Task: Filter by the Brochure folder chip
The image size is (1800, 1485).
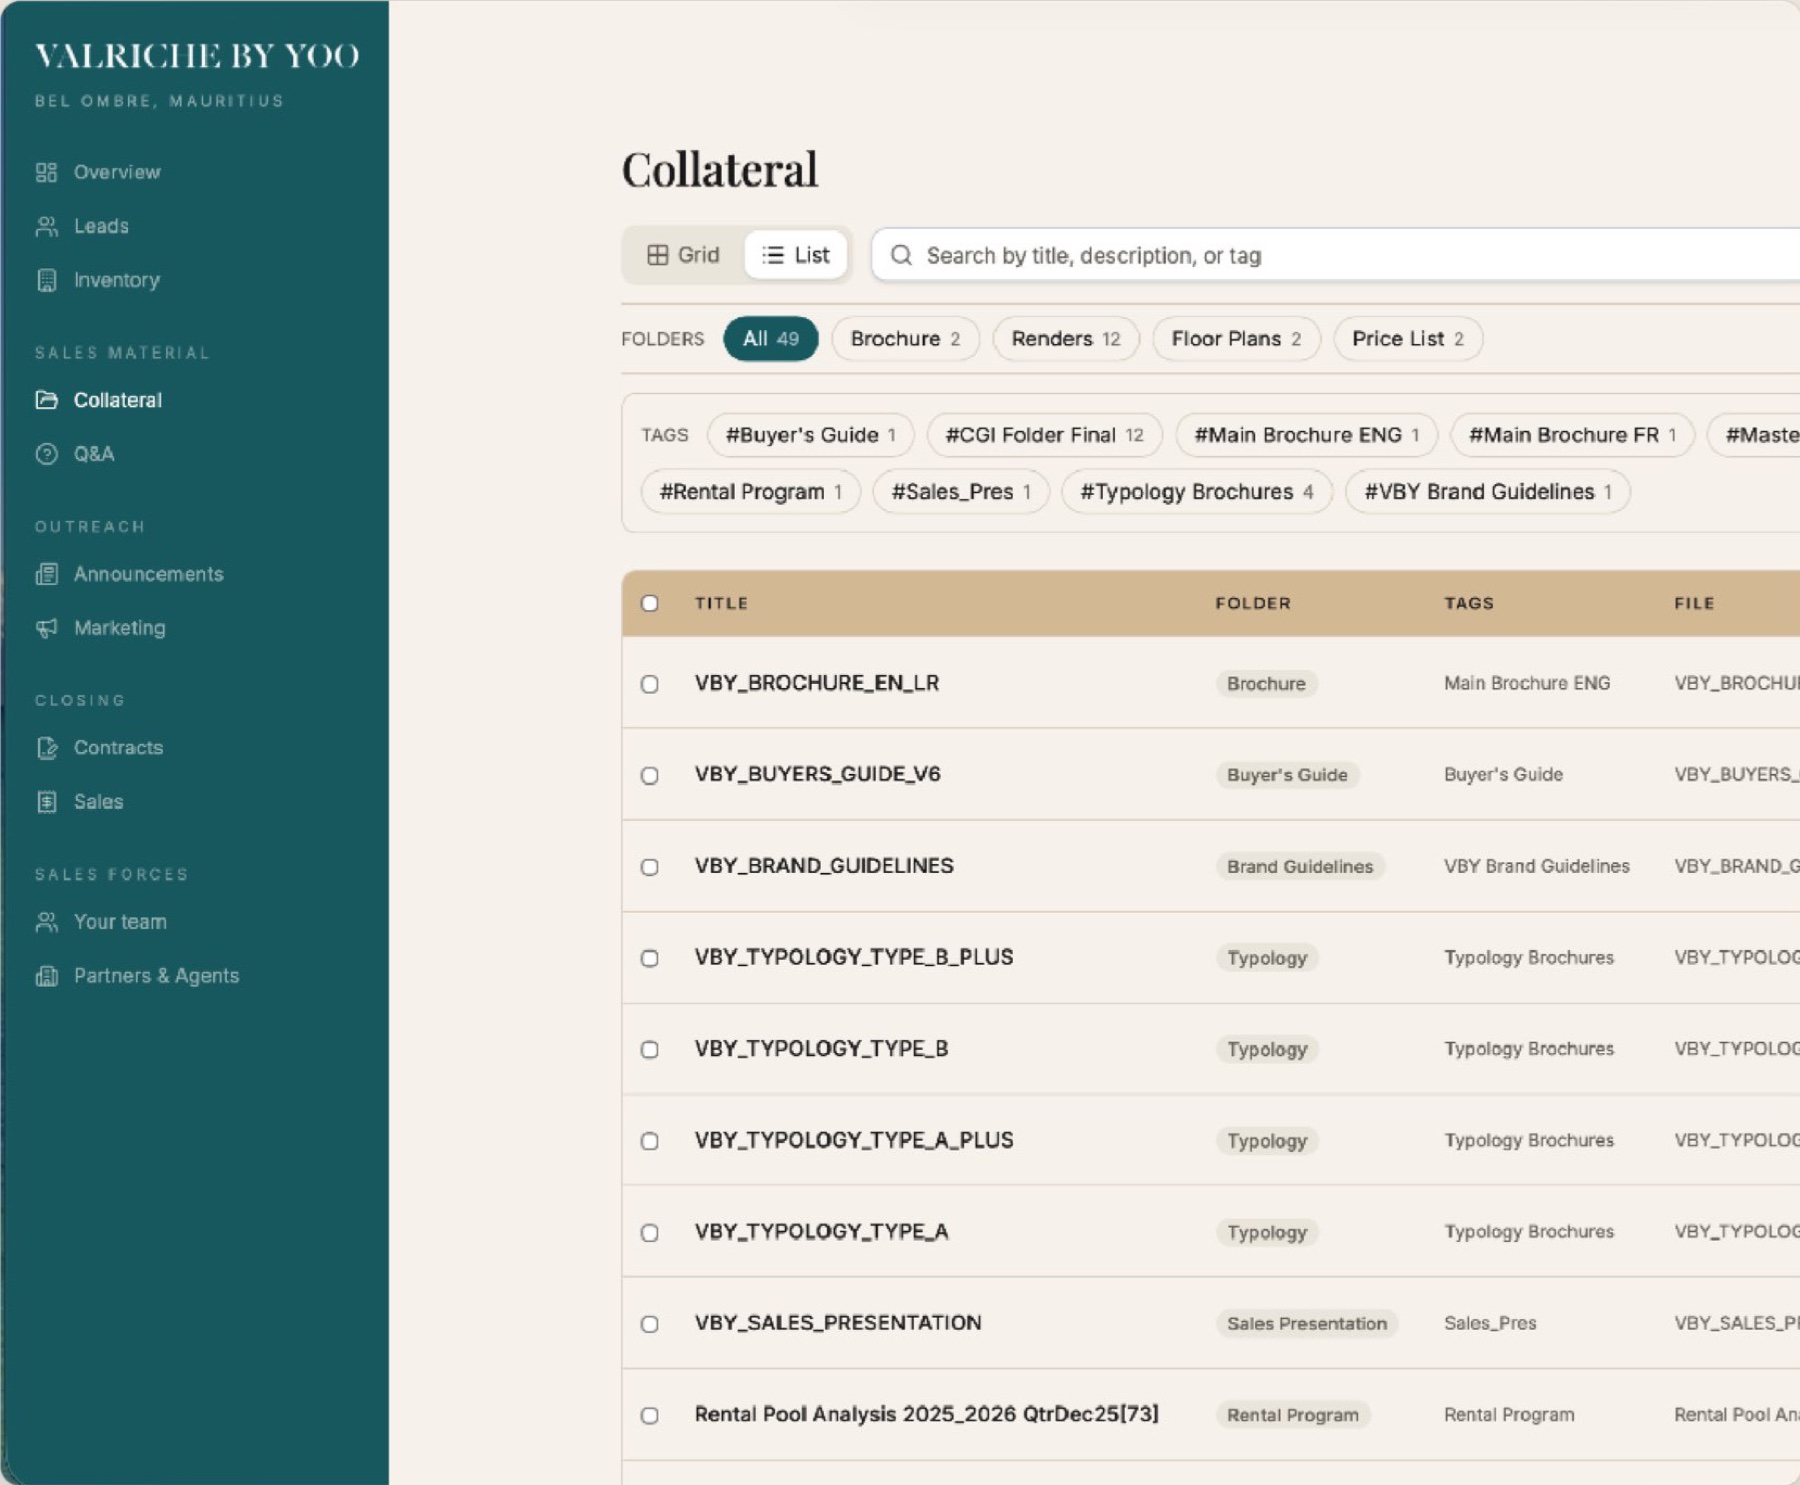Action: 905,339
